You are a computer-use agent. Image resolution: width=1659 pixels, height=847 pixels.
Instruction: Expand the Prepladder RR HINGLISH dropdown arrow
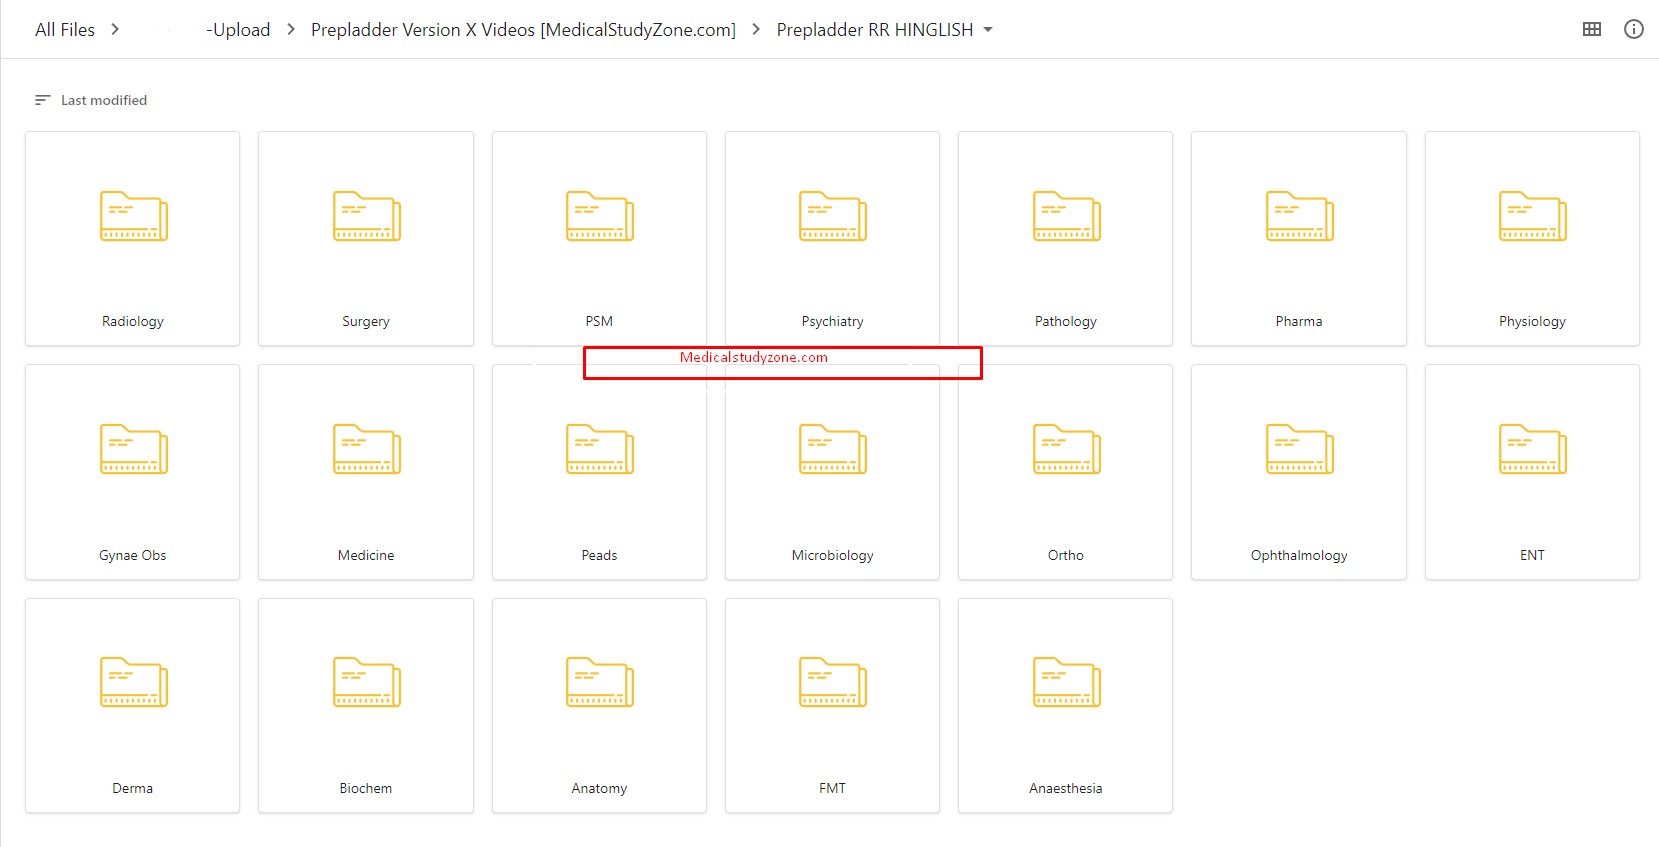pos(988,30)
